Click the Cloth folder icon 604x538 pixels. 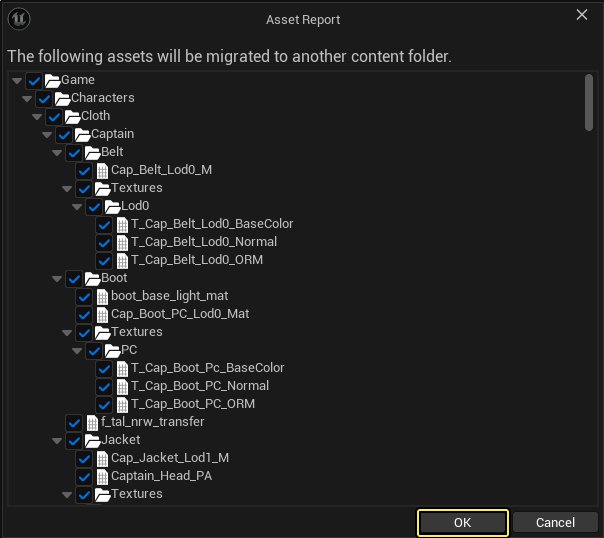click(72, 117)
